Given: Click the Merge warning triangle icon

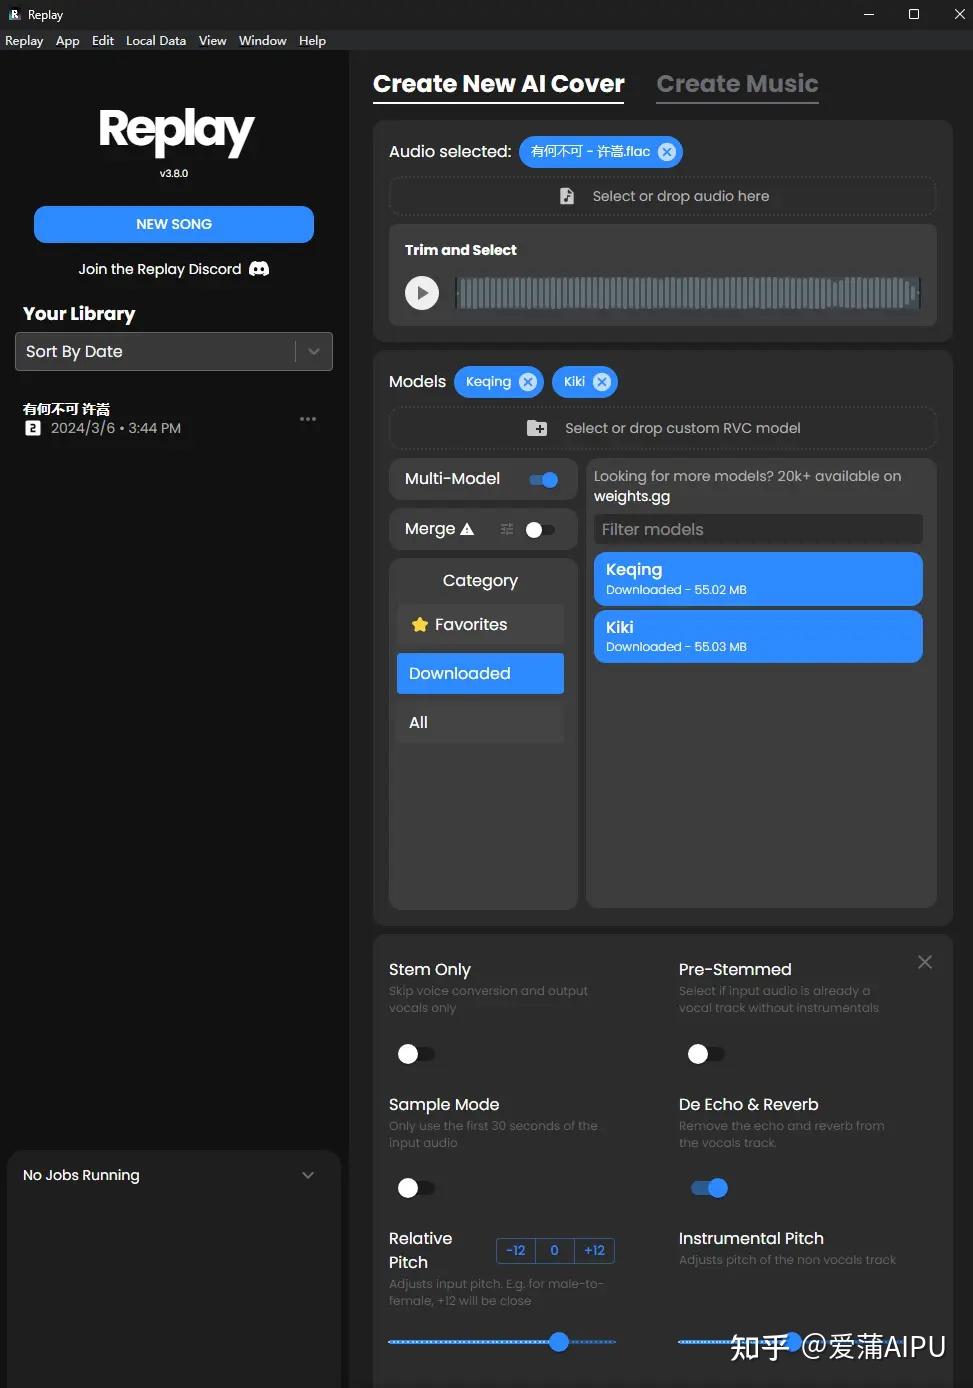Looking at the screenshot, I should [467, 529].
